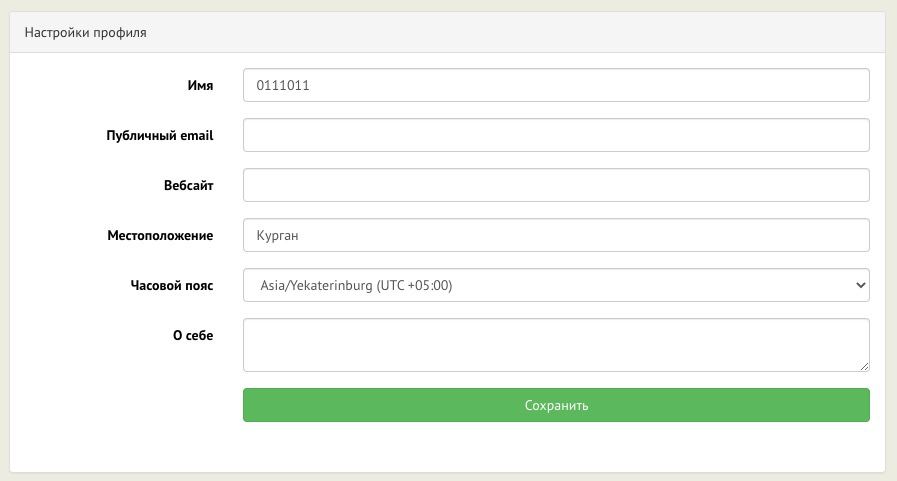Click the Имя input field
This screenshot has height=481, width=897.
coord(556,85)
